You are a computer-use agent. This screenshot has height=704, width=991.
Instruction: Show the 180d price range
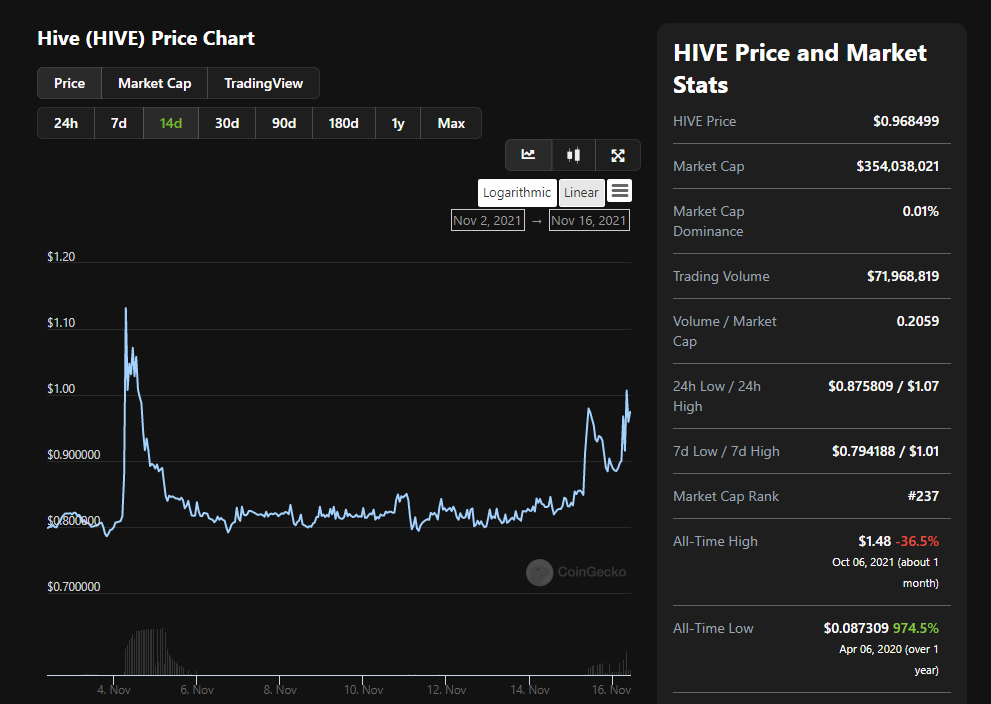pos(343,123)
